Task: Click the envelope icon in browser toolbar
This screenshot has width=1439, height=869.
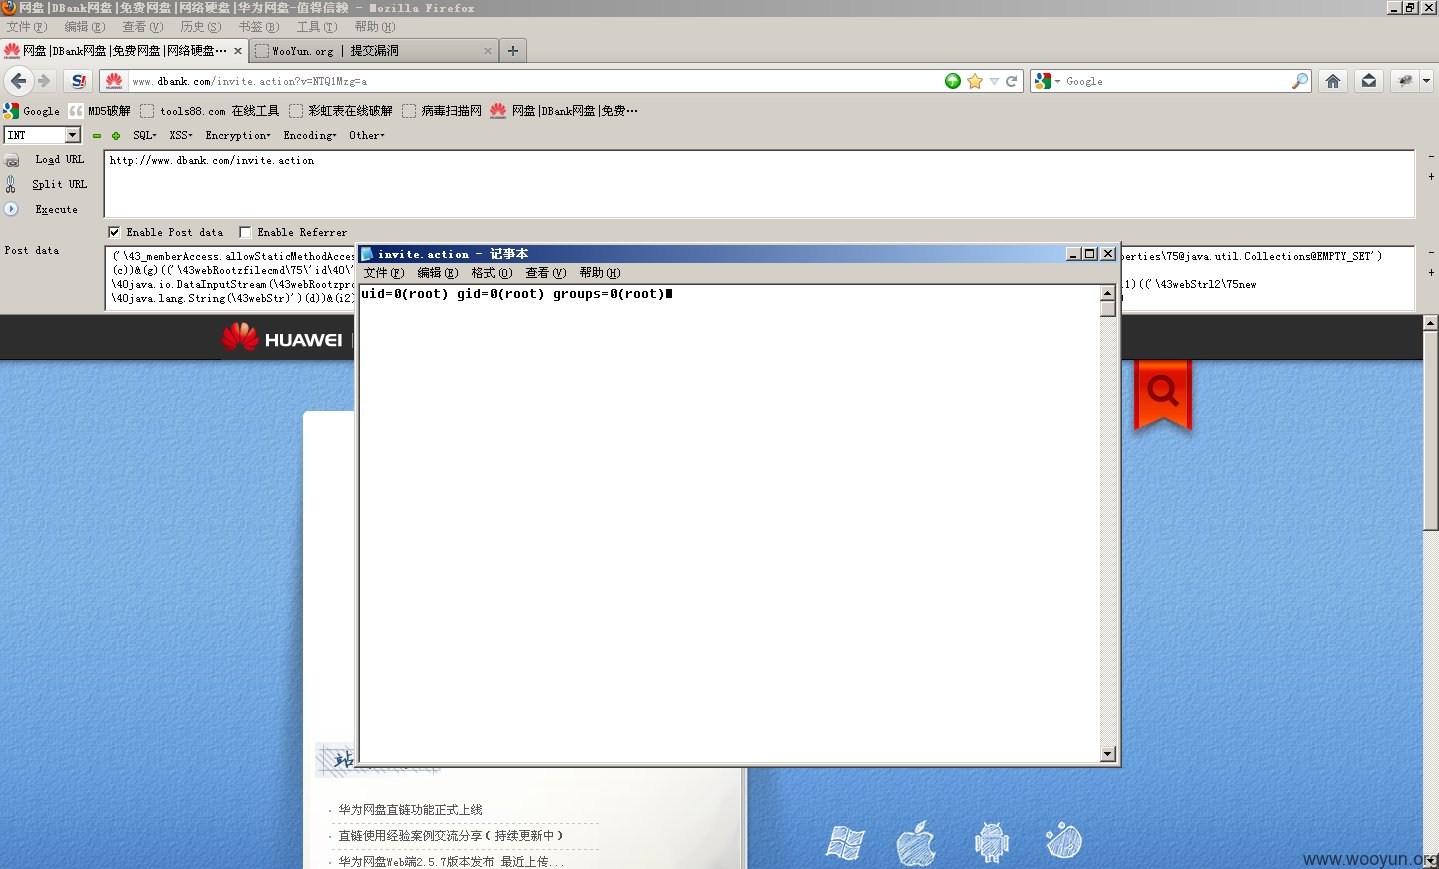Action: [x=1369, y=81]
